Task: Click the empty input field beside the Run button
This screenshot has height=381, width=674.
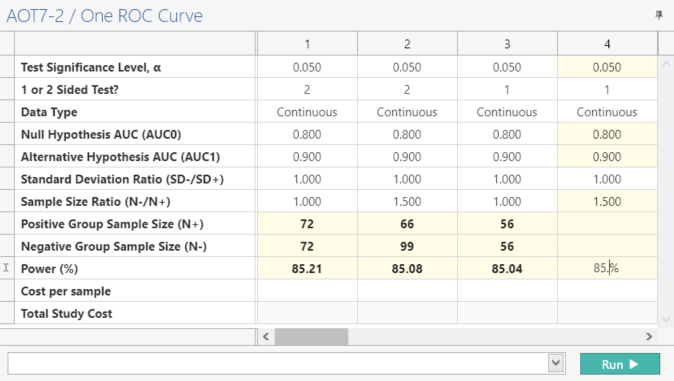Action: coord(278,364)
